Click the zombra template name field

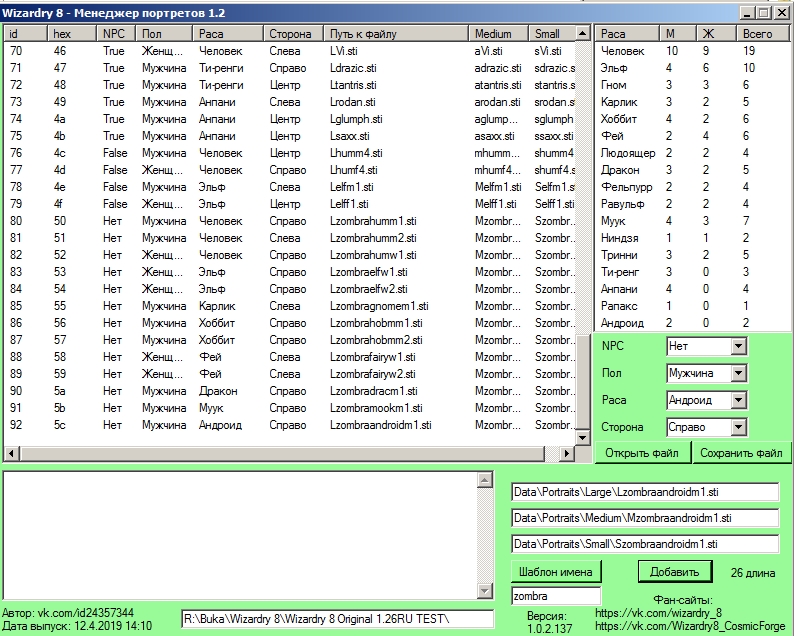pos(558,596)
